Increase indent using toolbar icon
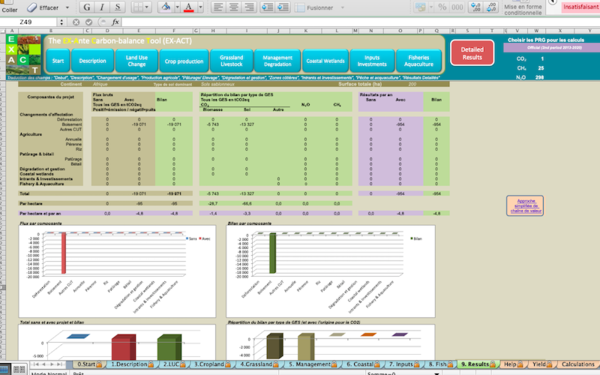Image resolution: width=600 pixels, height=375 pixels. 283,7
